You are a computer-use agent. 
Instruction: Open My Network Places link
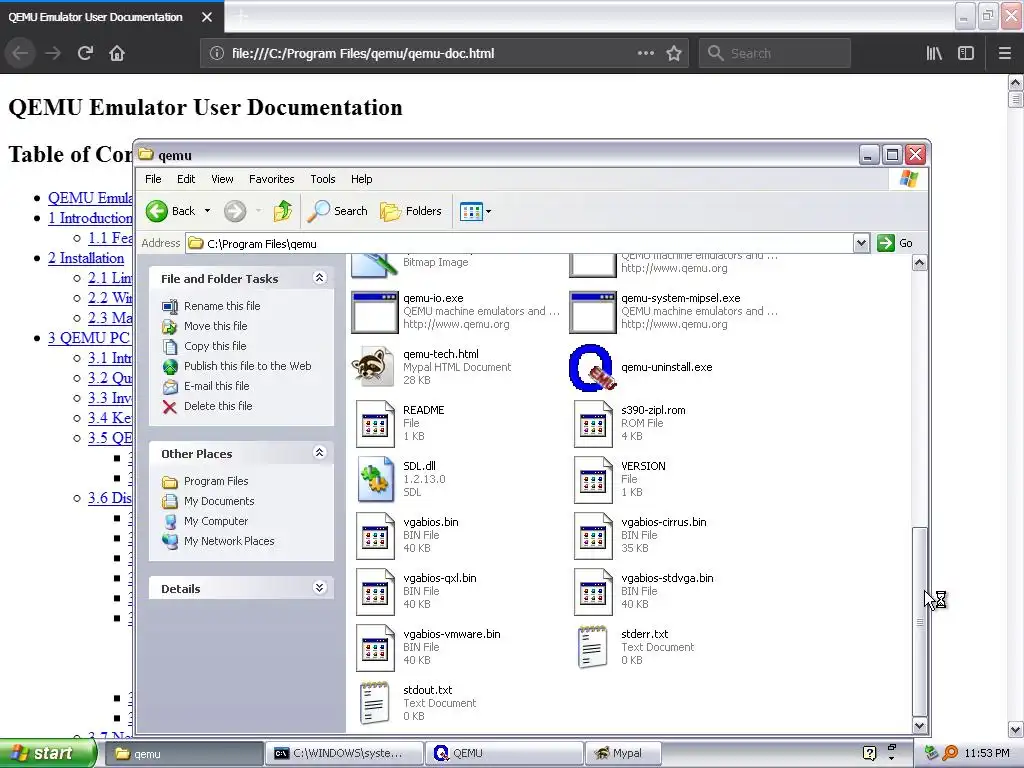click(x=229, y=541)
